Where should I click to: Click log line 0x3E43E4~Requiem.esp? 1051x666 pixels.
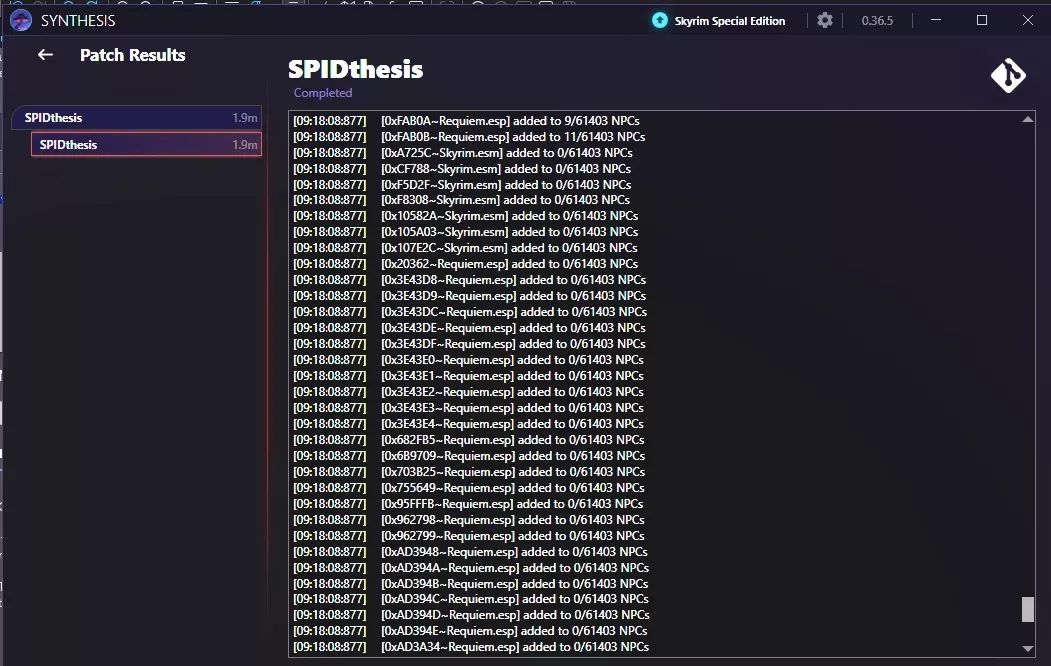click(x=469, y=423)
